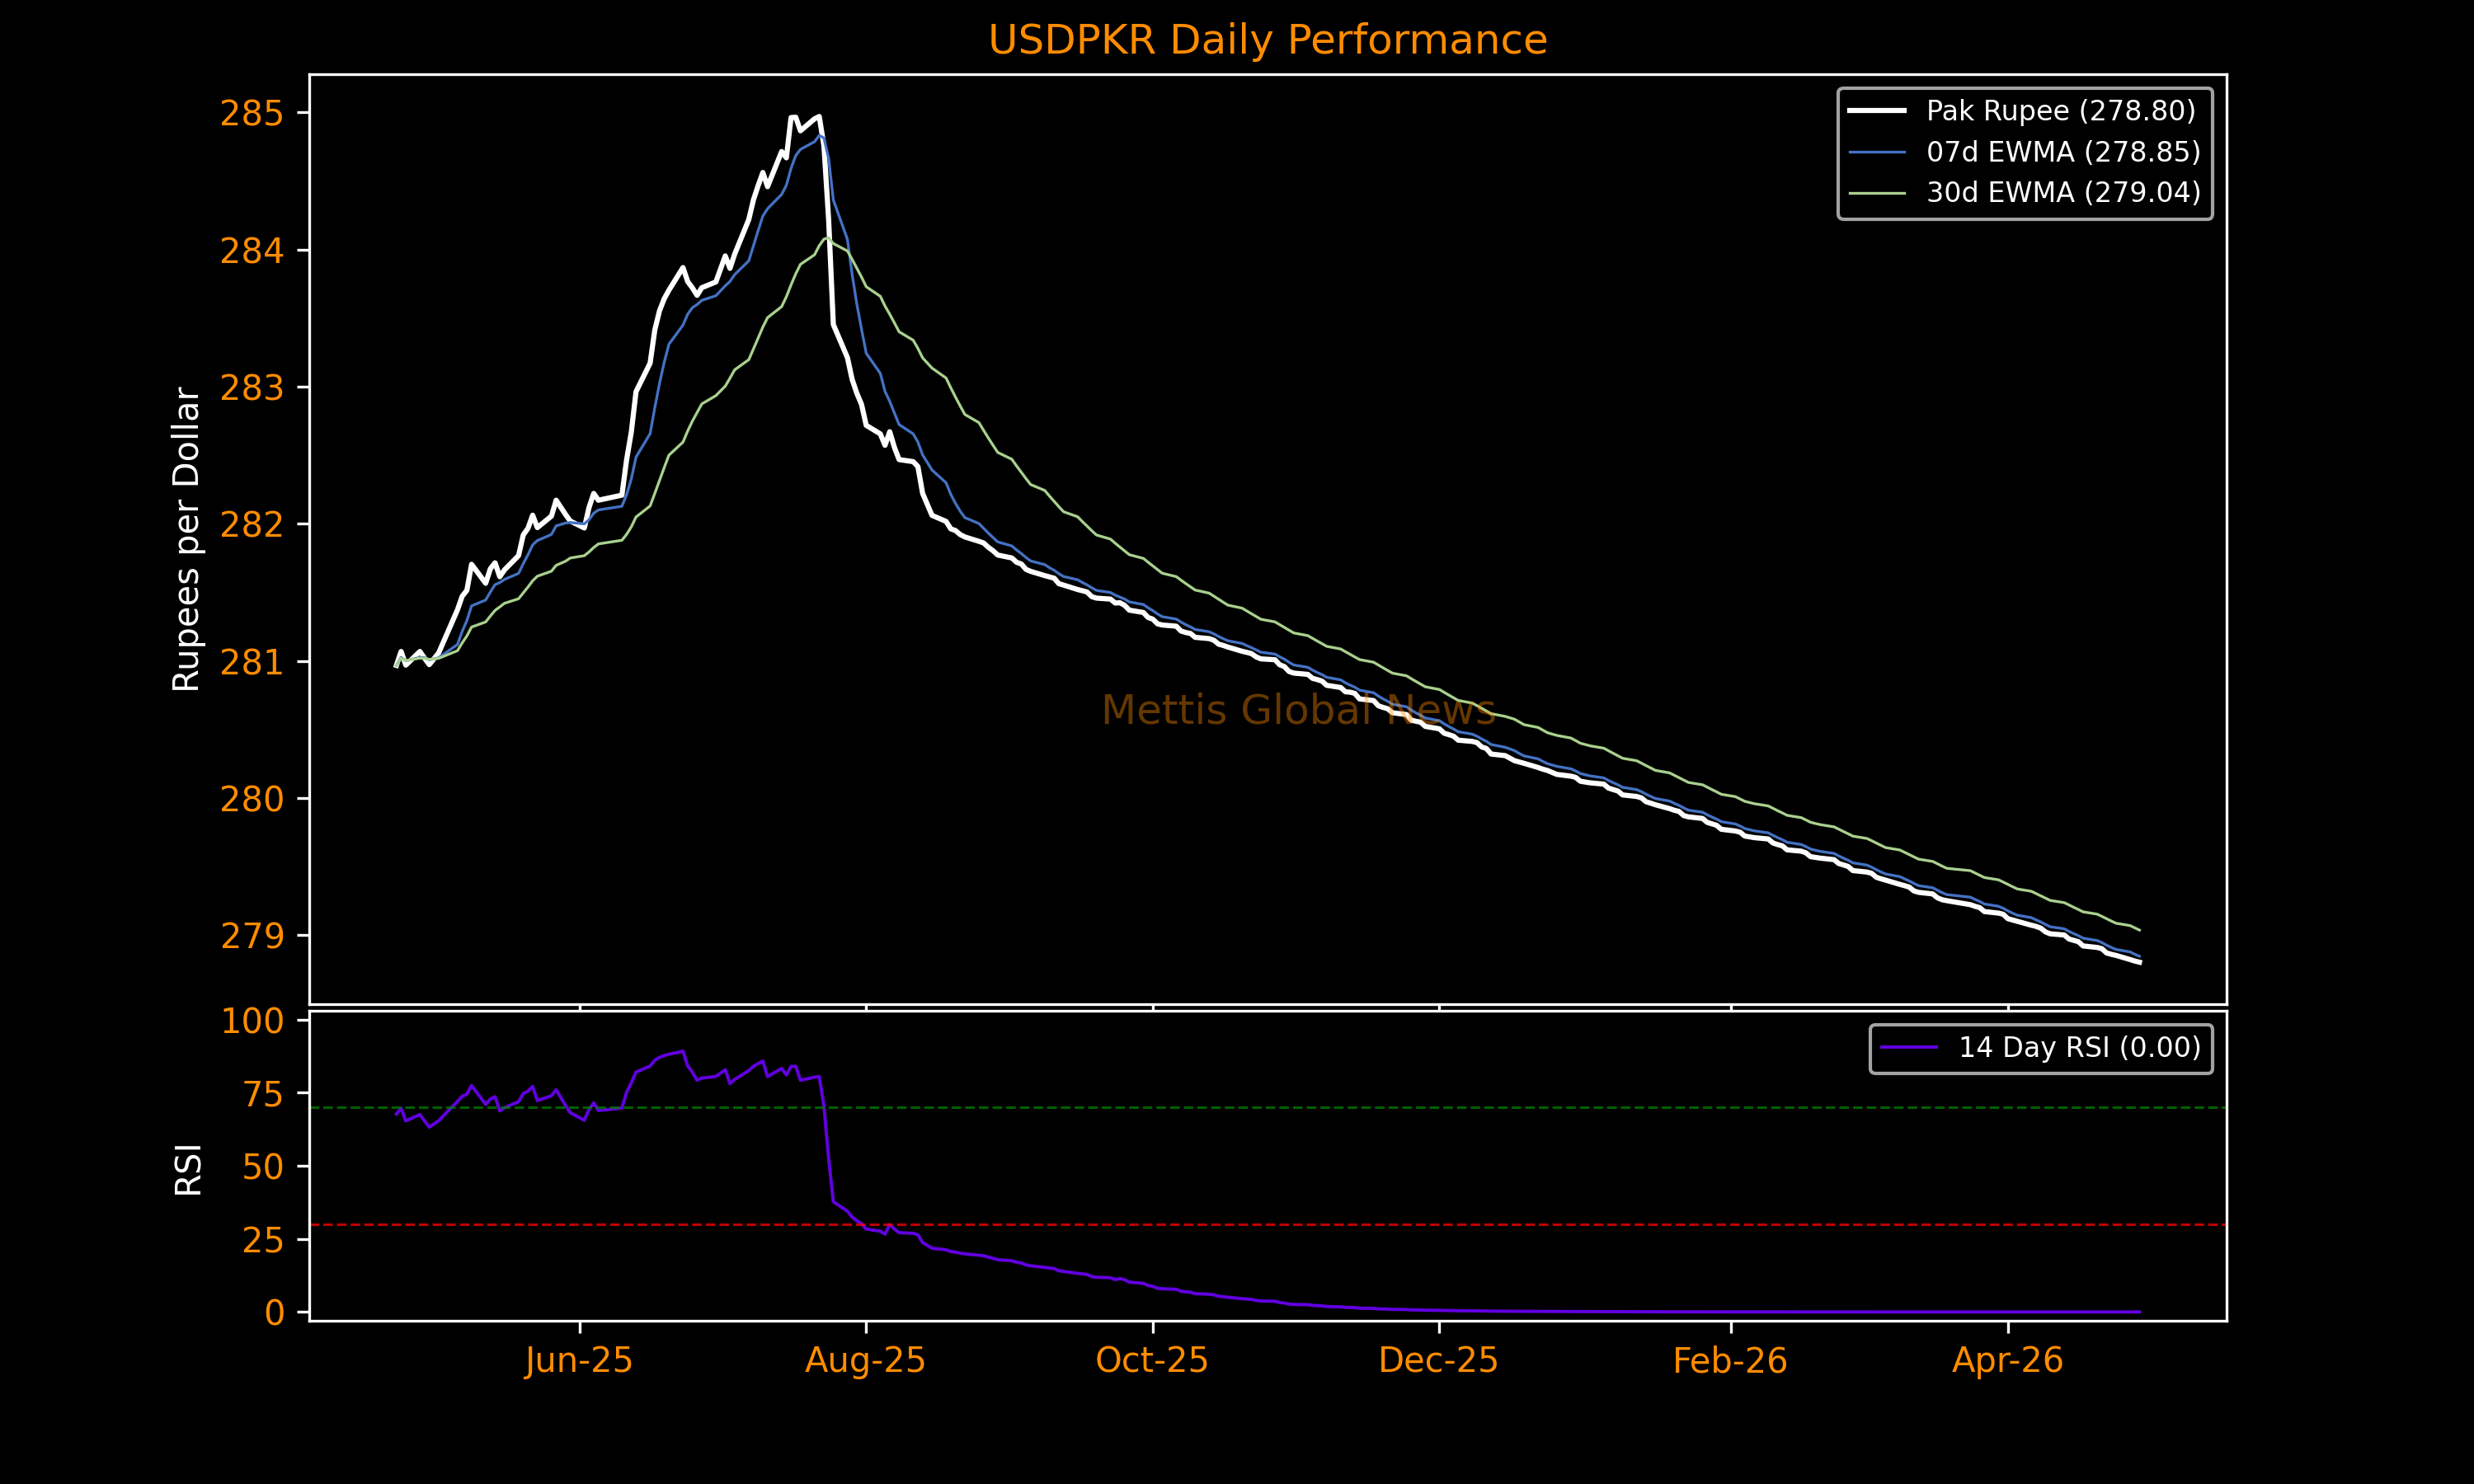Click the 07d EWMA legend entry

click(x=2063, y=152)
